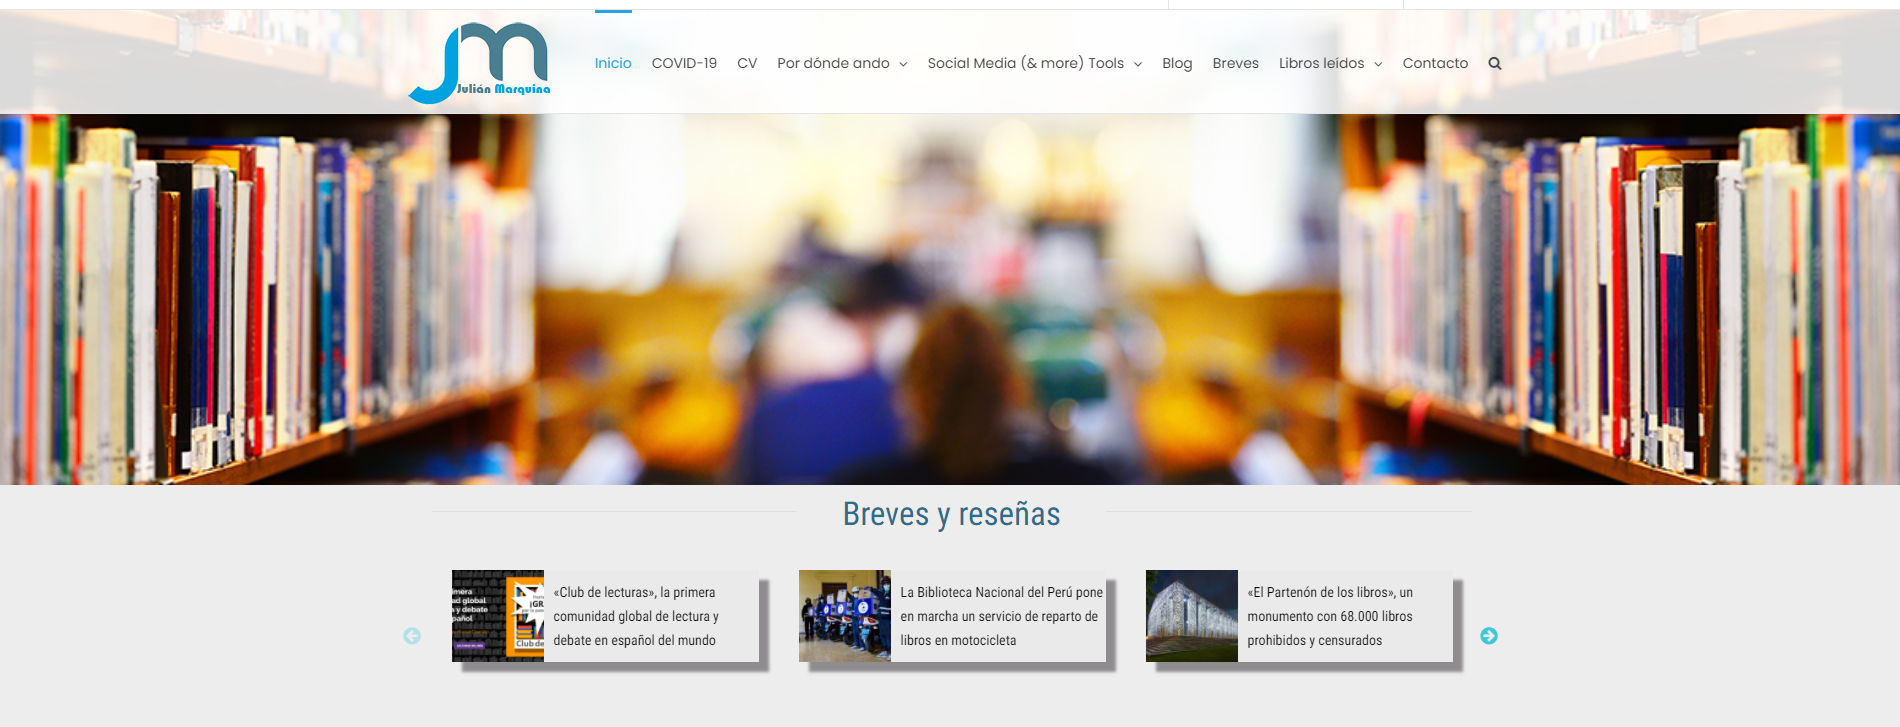Navigate to the Blog page
Screen dimensions: 1900x727
tap(1177, 64)
